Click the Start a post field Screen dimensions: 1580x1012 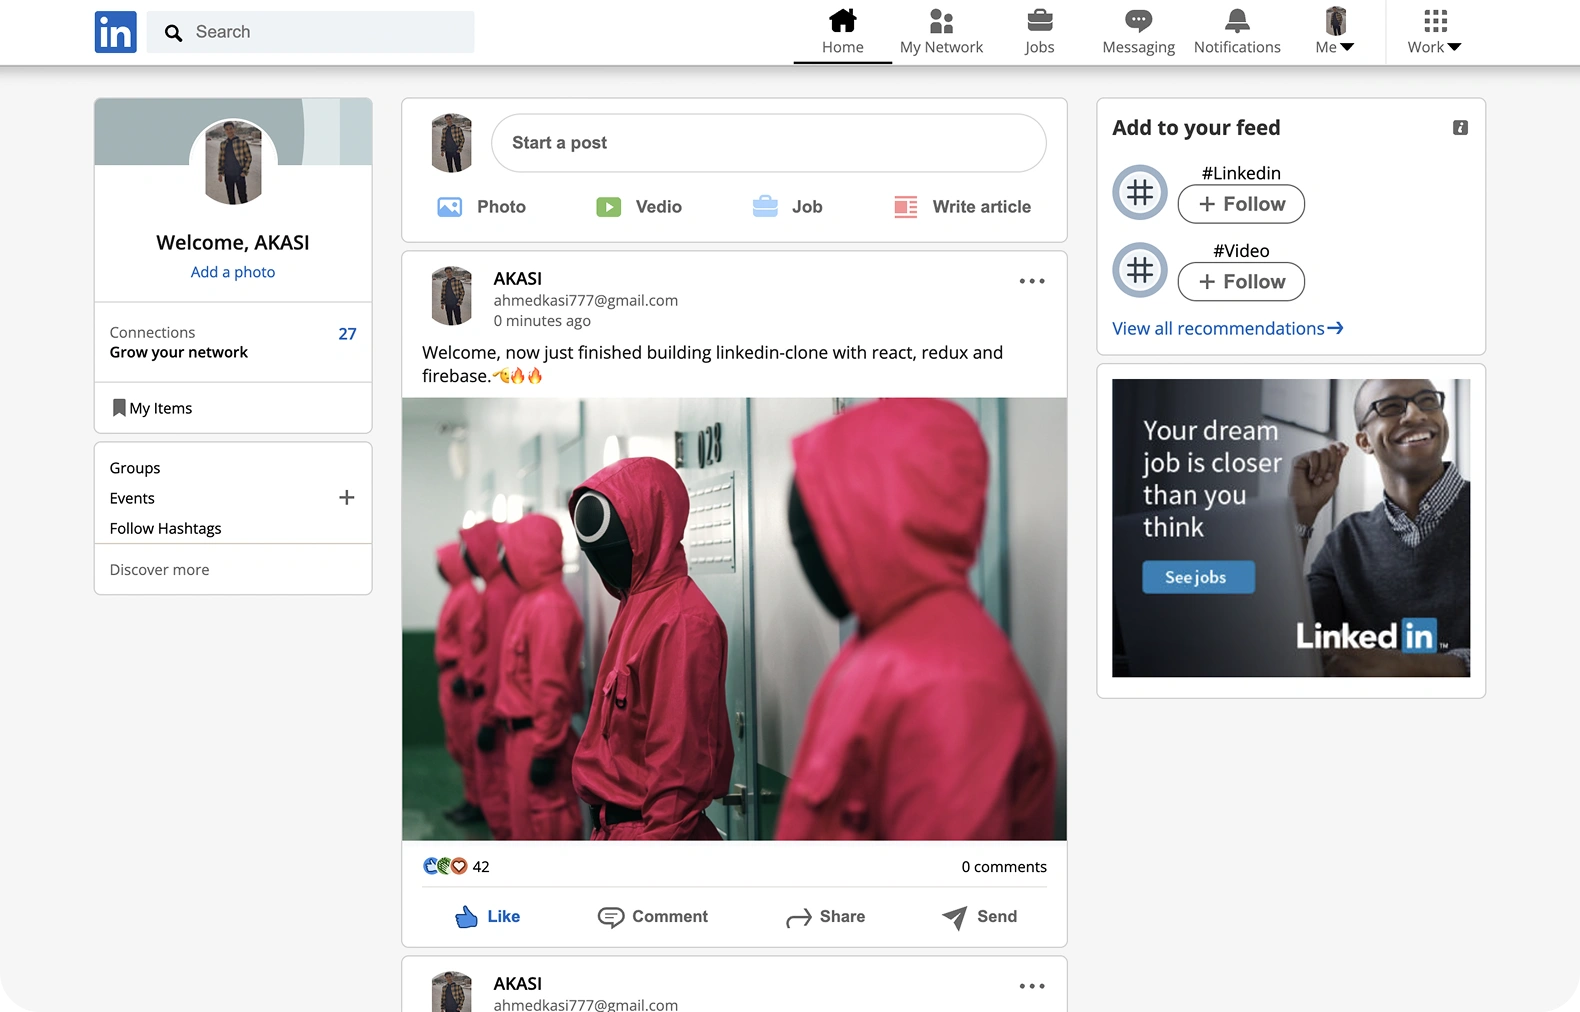tap(768, 143)
